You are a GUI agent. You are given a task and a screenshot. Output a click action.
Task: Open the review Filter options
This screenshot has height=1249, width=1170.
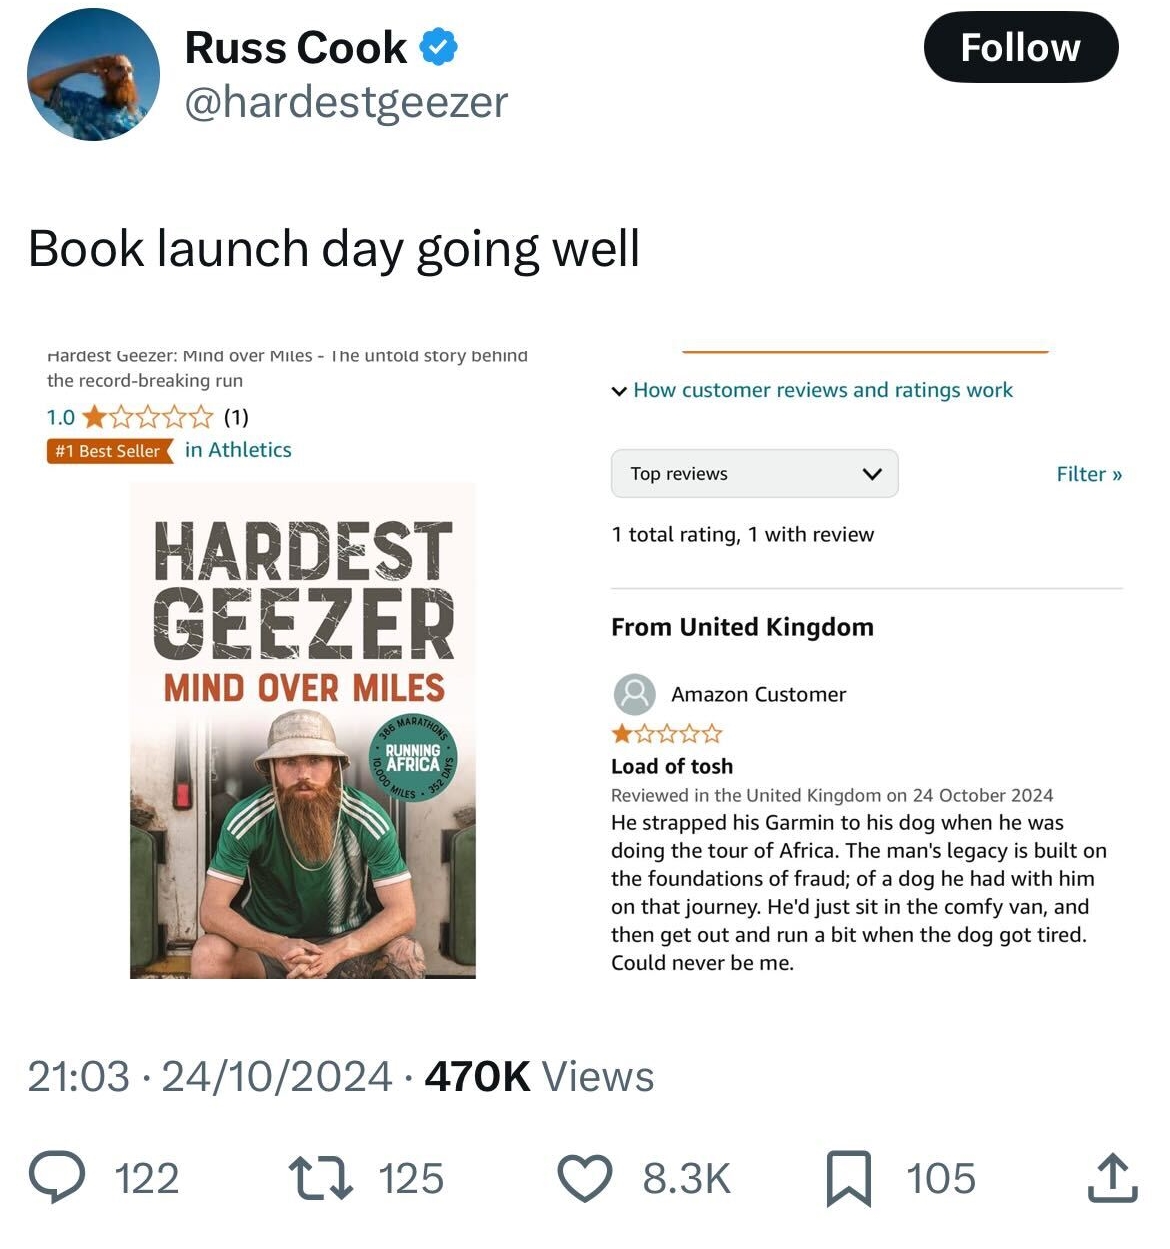click(1088, 474)
